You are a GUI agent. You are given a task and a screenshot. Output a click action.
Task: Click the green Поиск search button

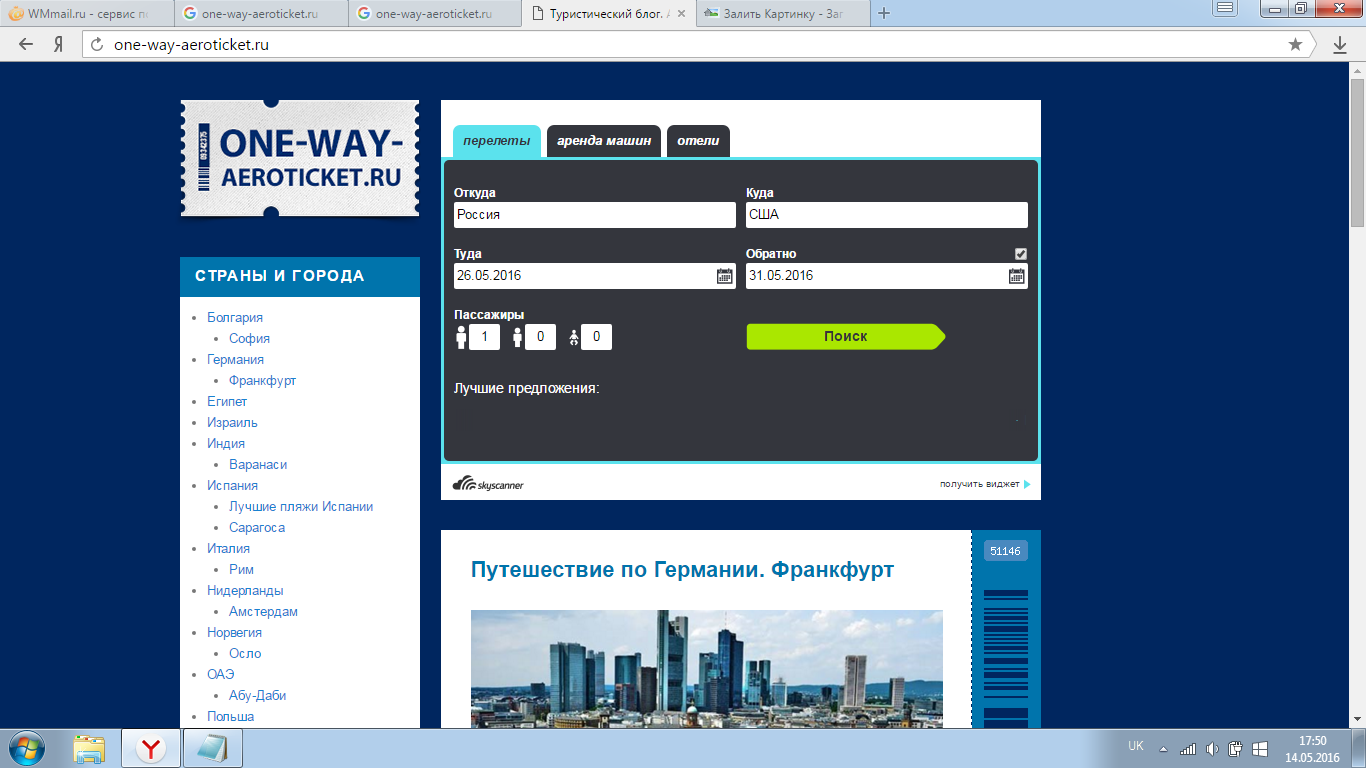coord(845,337)
